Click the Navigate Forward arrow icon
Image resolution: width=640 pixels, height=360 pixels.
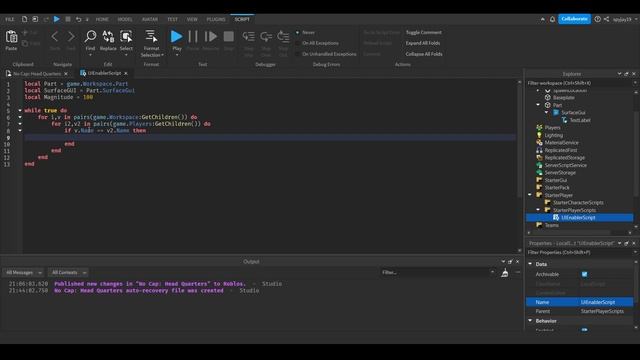71,36
